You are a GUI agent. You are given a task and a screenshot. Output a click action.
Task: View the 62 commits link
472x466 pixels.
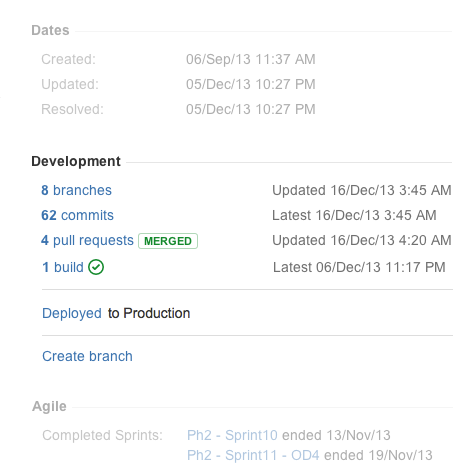pyautogui.click(x=77, y=215)
